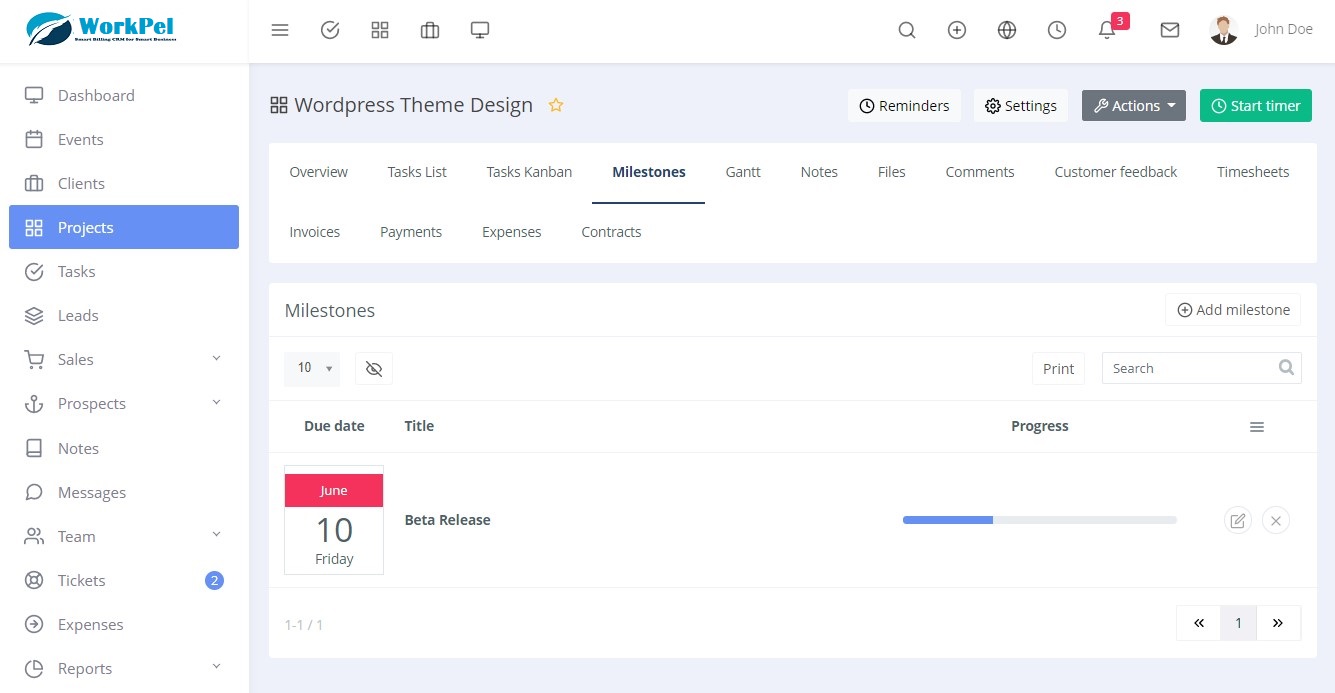Viewport: 1335px width, 693px height.
Task: Open the table column options menu icon
Action: click(1257, 427)
